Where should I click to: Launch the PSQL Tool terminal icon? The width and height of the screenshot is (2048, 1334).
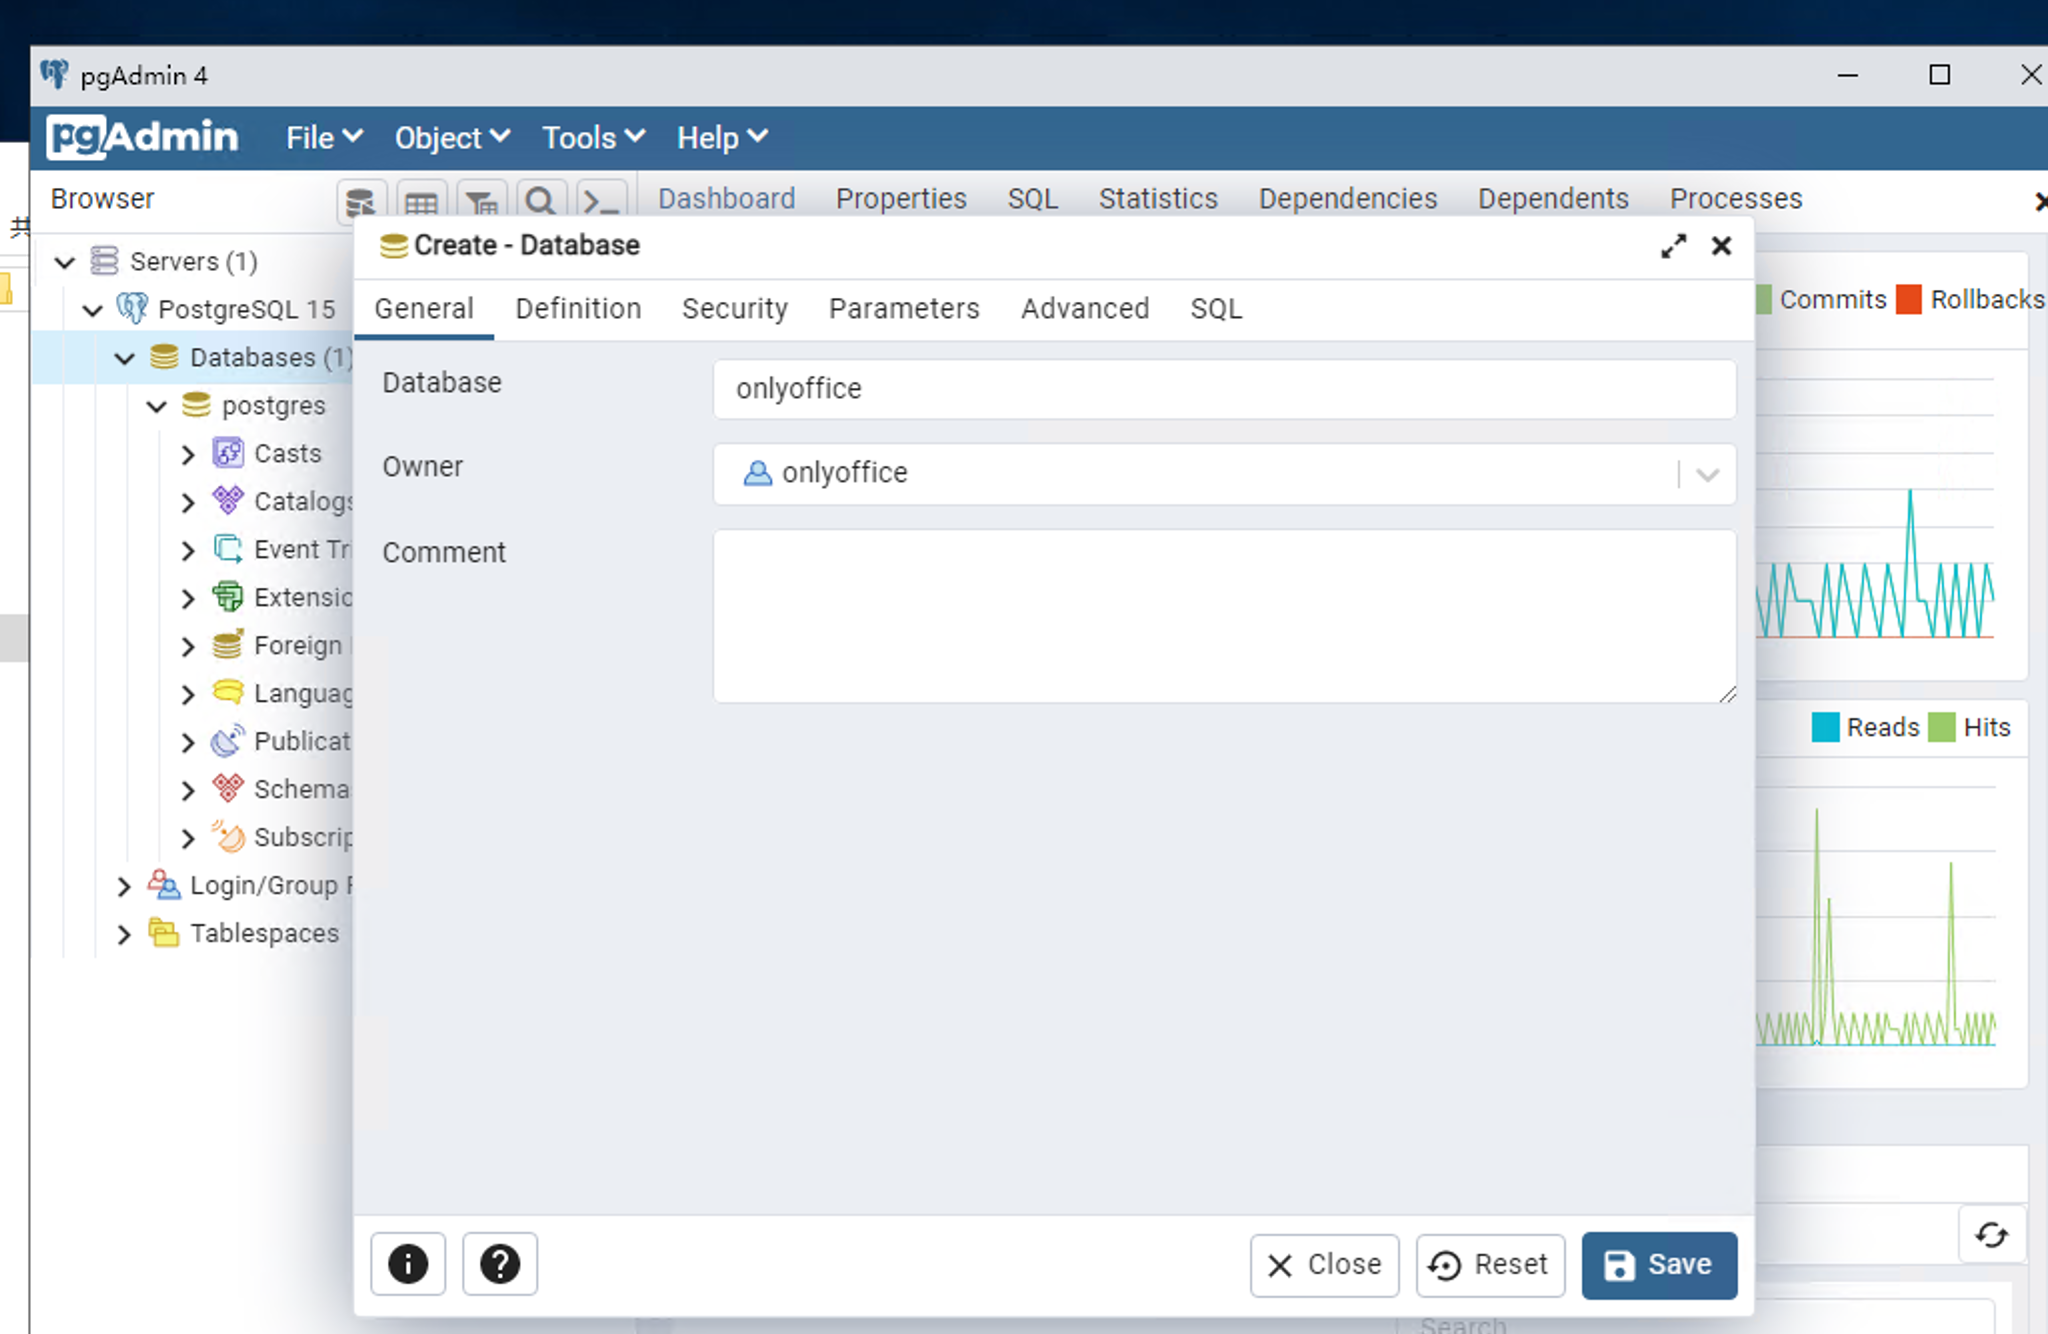[x=602, y=201]
